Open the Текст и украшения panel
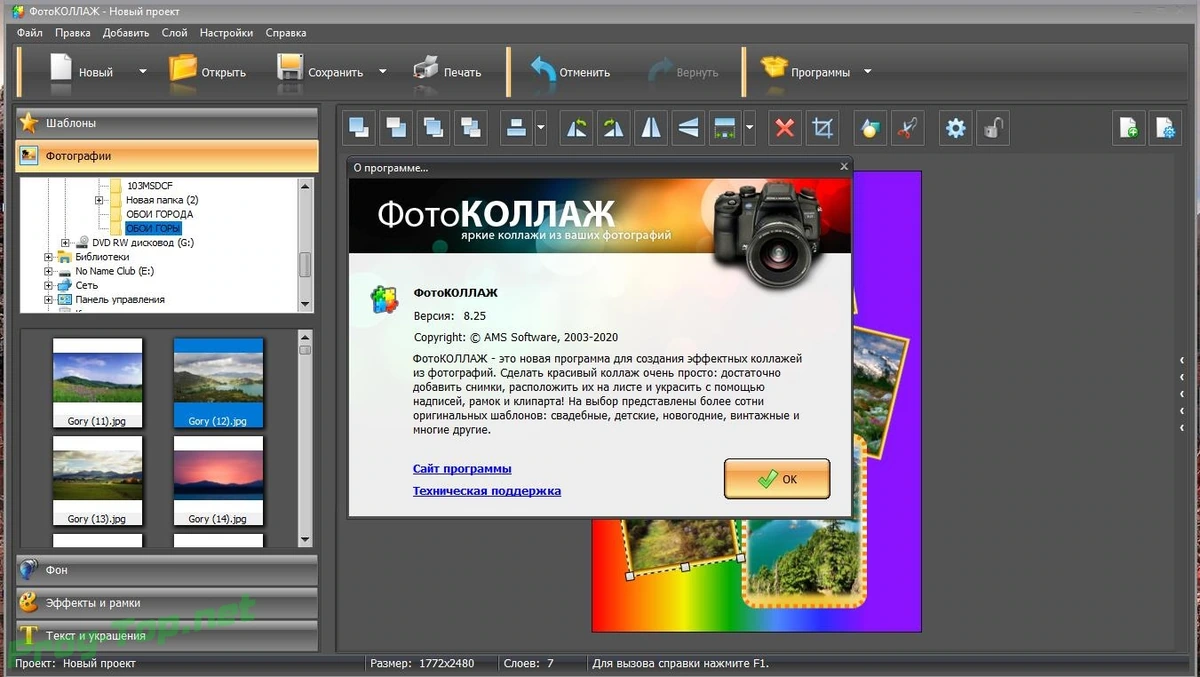 tap(167, 636)
